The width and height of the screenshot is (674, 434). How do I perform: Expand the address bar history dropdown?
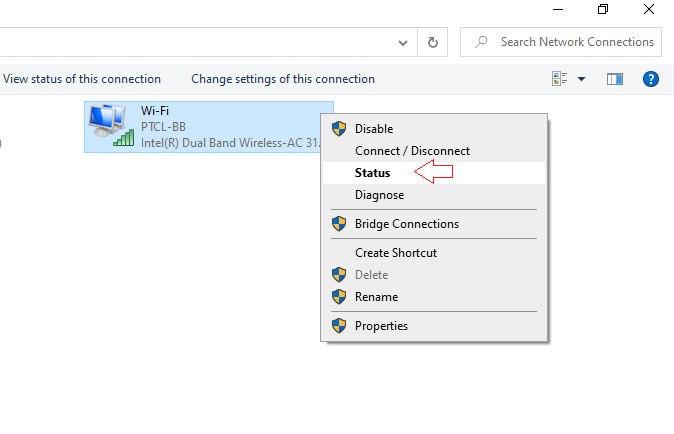pyautogui.click(x=402, y=43)
